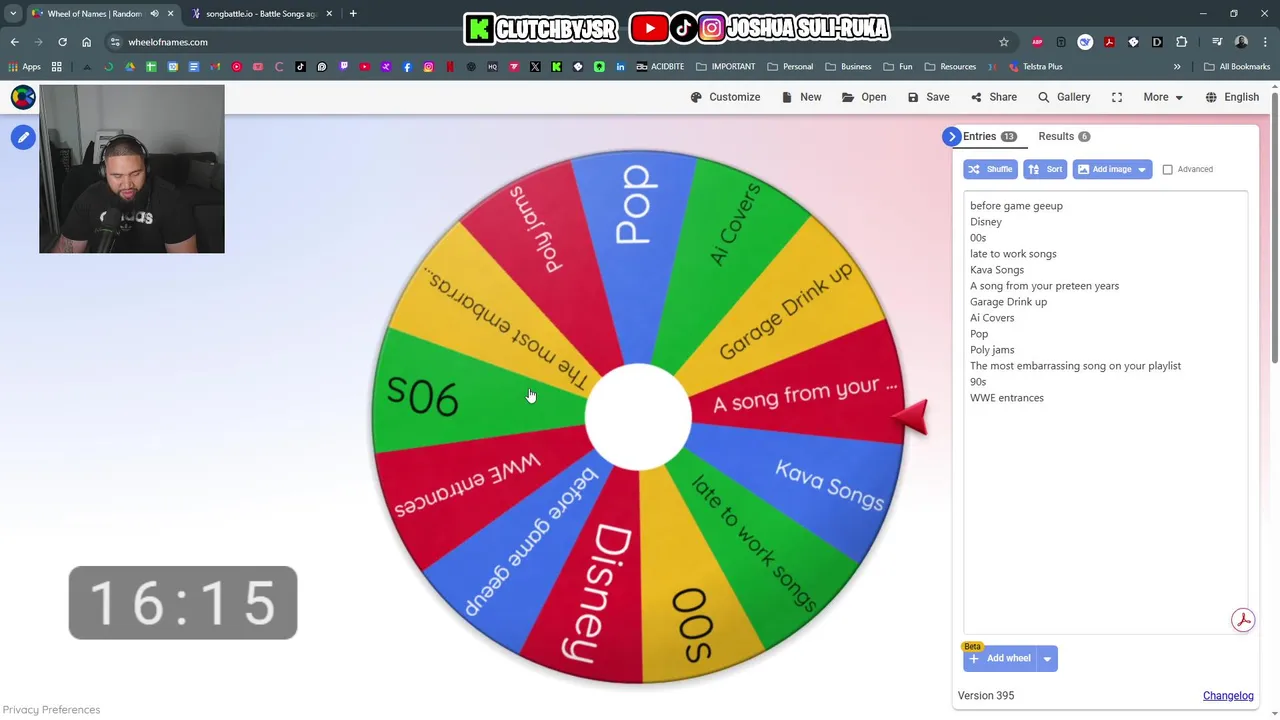The width and height of the screenshot is (1280, 720).
Task: Open Instagram bookmark
Action: pyautogui.click(x=428, y=66)
